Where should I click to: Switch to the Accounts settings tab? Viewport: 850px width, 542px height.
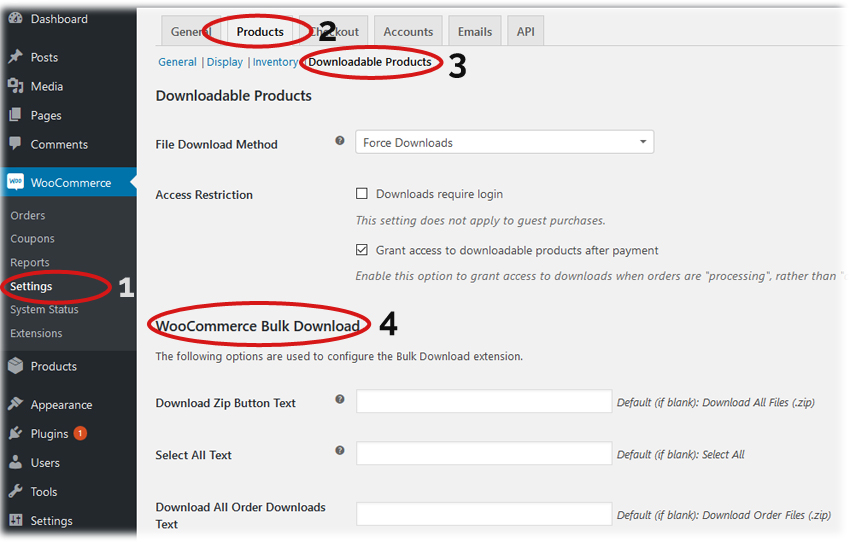click(x=408, y=32)
